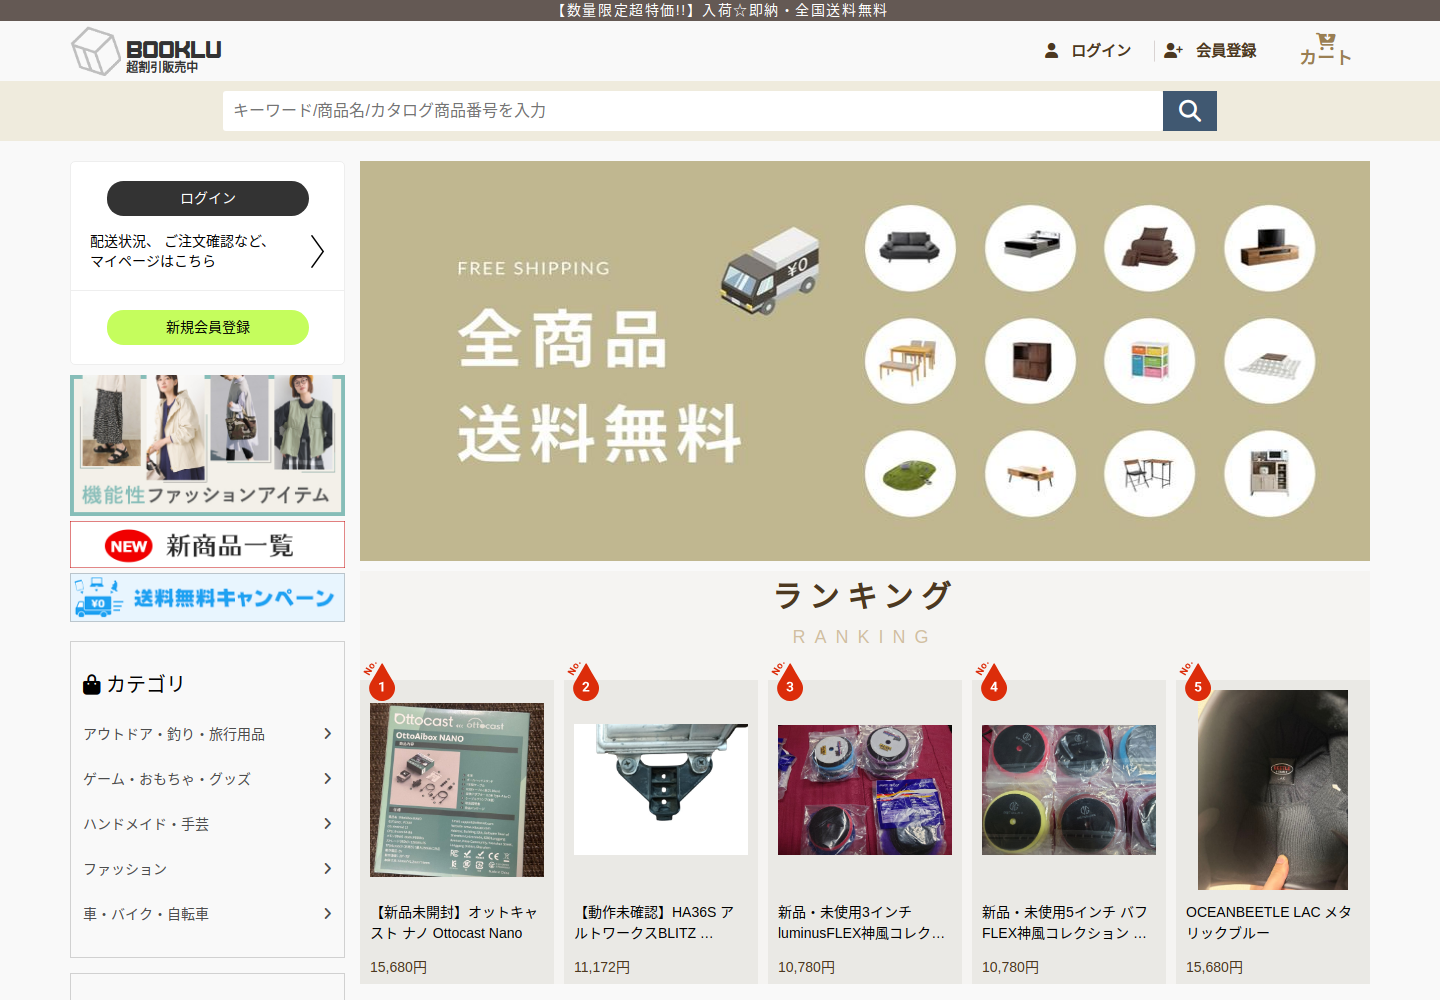Click the magnifier search button

point(1190,111)
